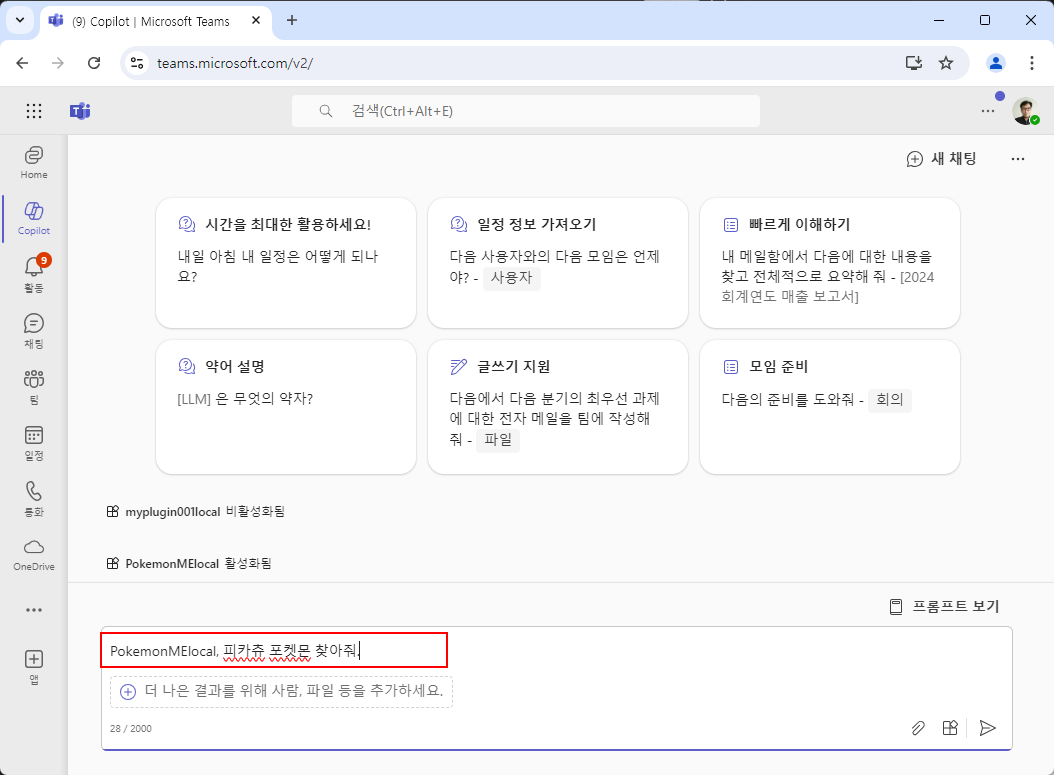This screenshot has width=1054, height=775.
Task: Open the Chrome three-dot menu
Action: [x=1032, y=63]
